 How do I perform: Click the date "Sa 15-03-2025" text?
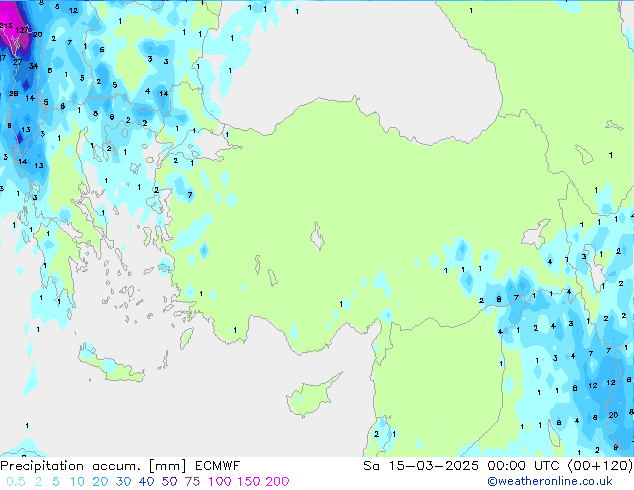click(x=421, y=466)
